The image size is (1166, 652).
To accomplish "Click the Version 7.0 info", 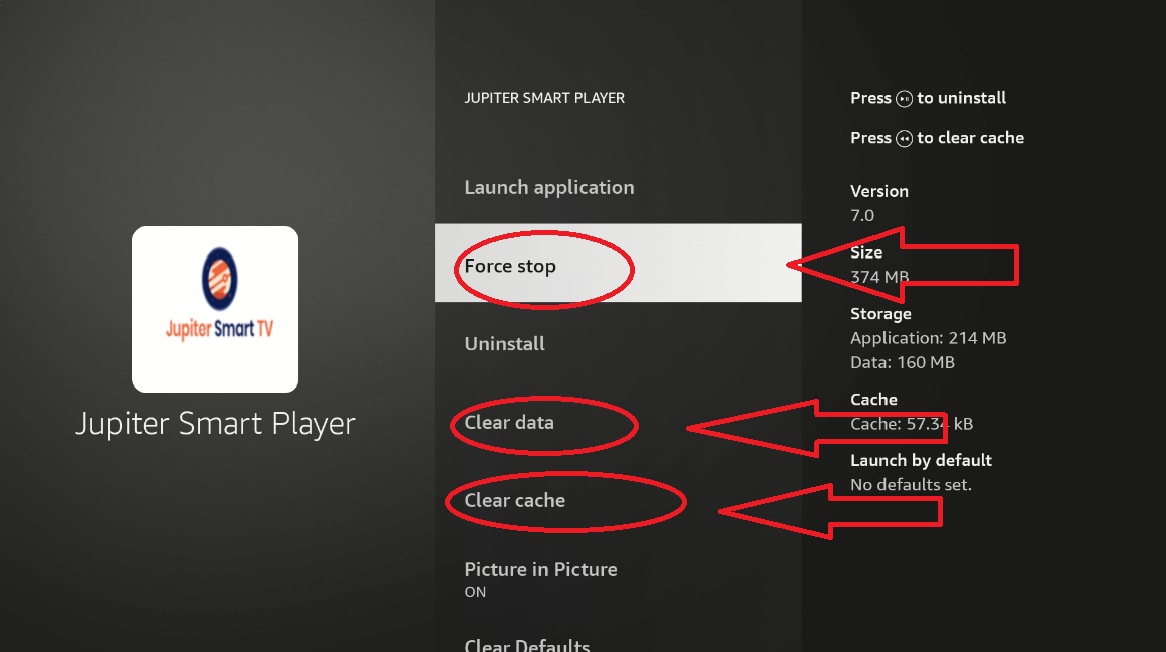I will point(879,203).
